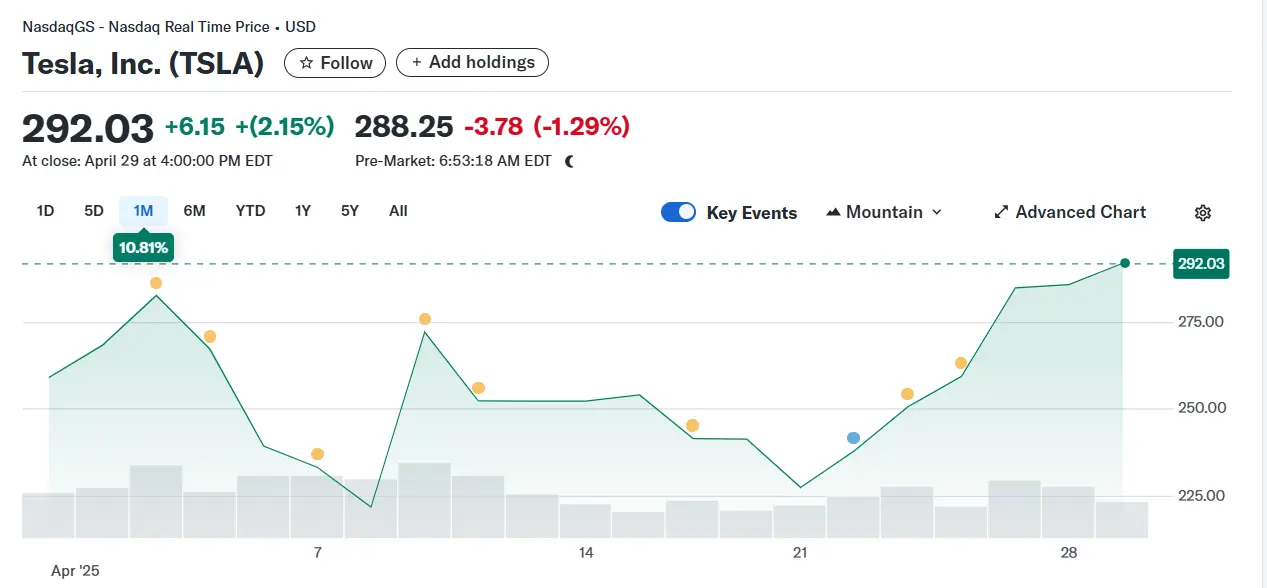
Task: Open chart settings gear icon
Action: (x=1203, y=213)
